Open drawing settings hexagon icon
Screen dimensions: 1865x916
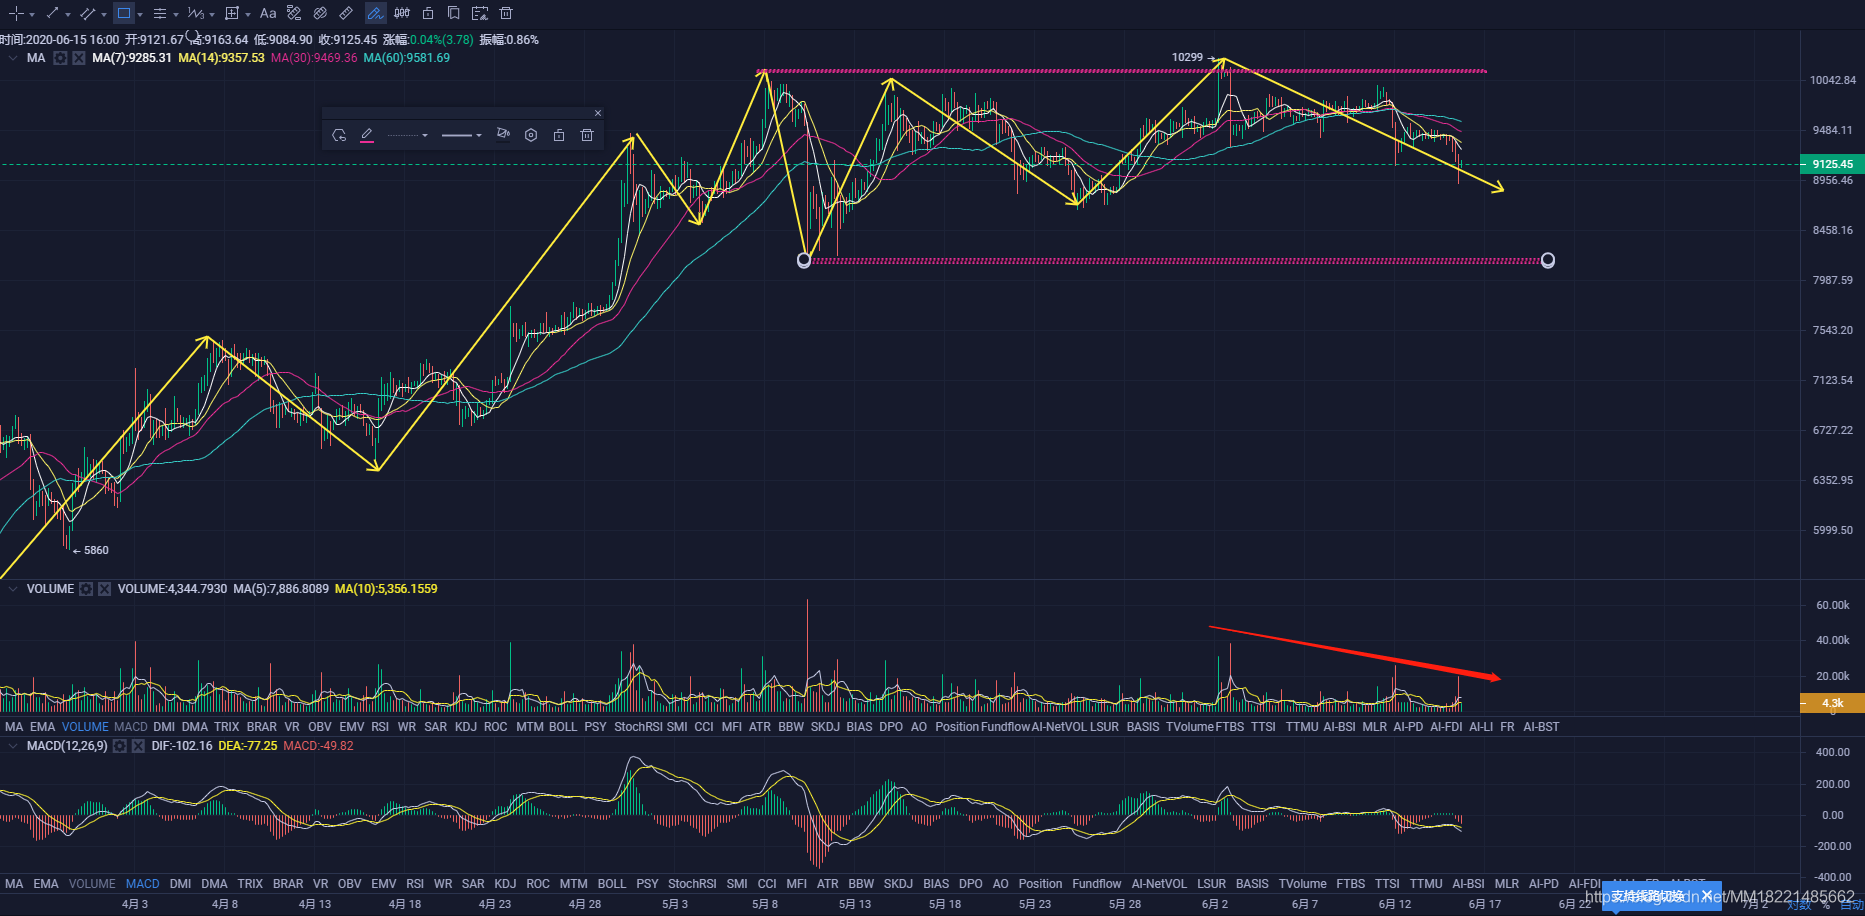coord(531,135)
